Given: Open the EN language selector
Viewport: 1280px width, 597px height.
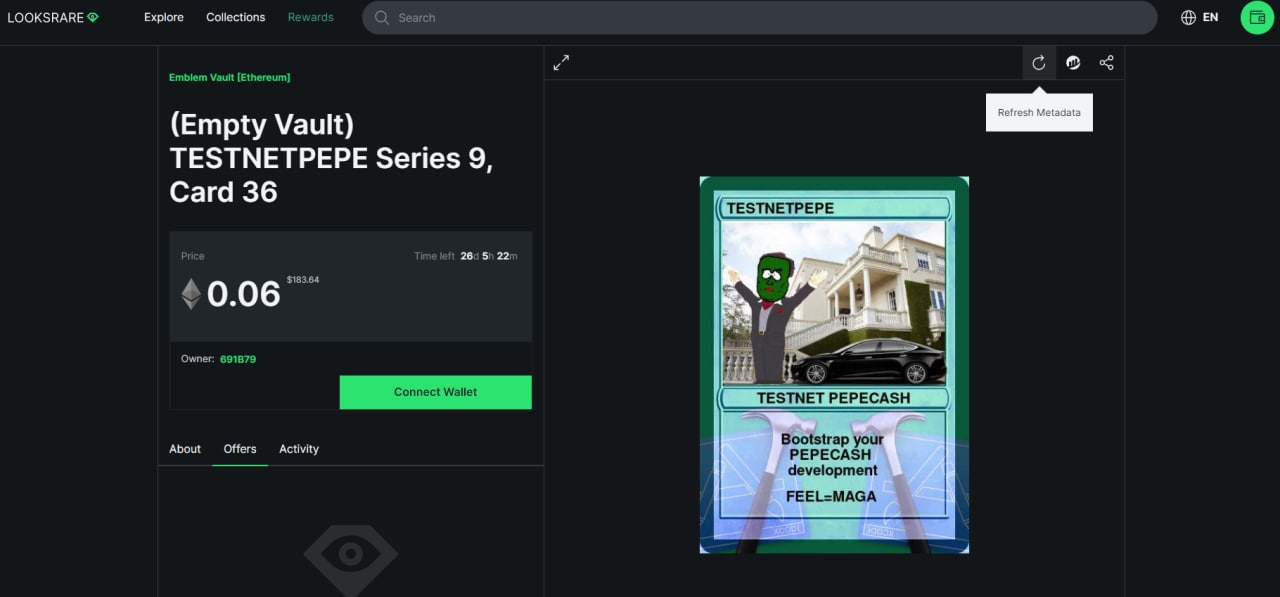Looking at the screenshot, I should coord(1200,17).
